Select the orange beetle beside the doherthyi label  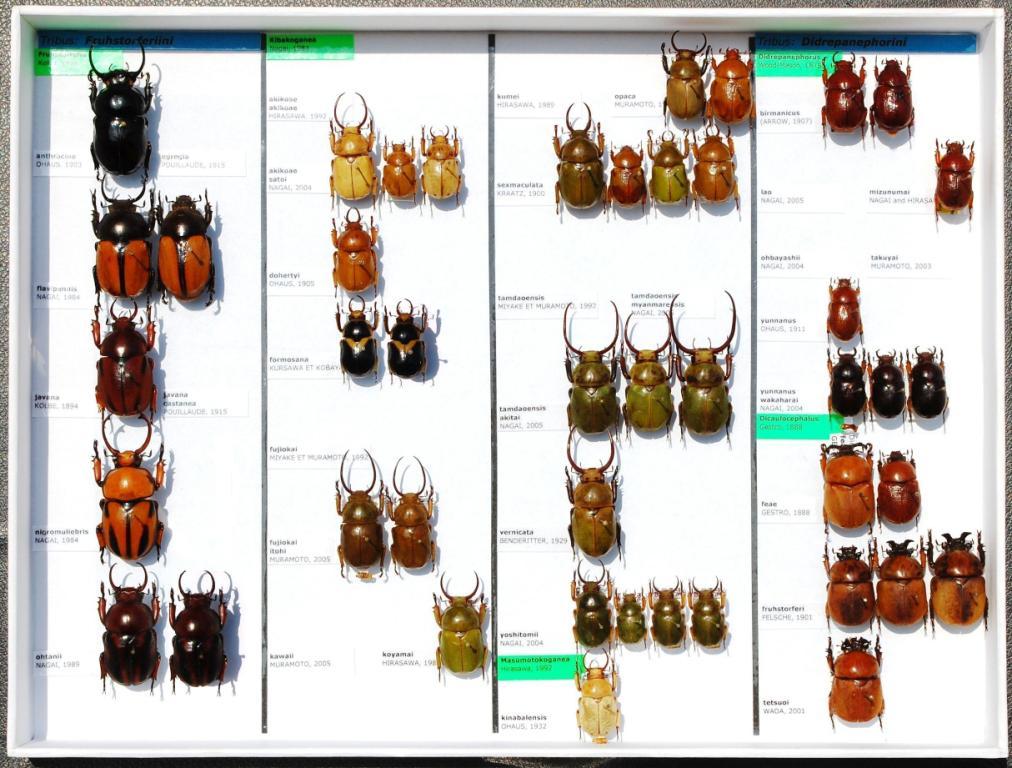355,255
